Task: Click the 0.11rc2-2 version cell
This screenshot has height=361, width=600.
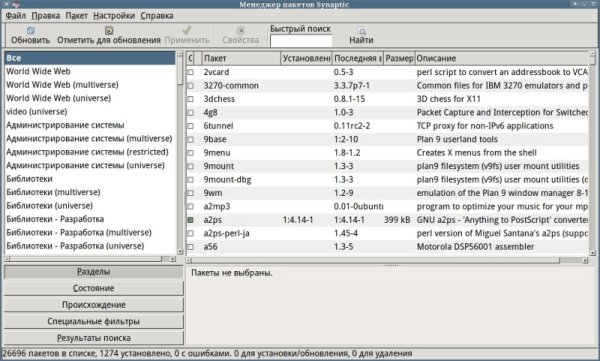Action: pos(352,126)
